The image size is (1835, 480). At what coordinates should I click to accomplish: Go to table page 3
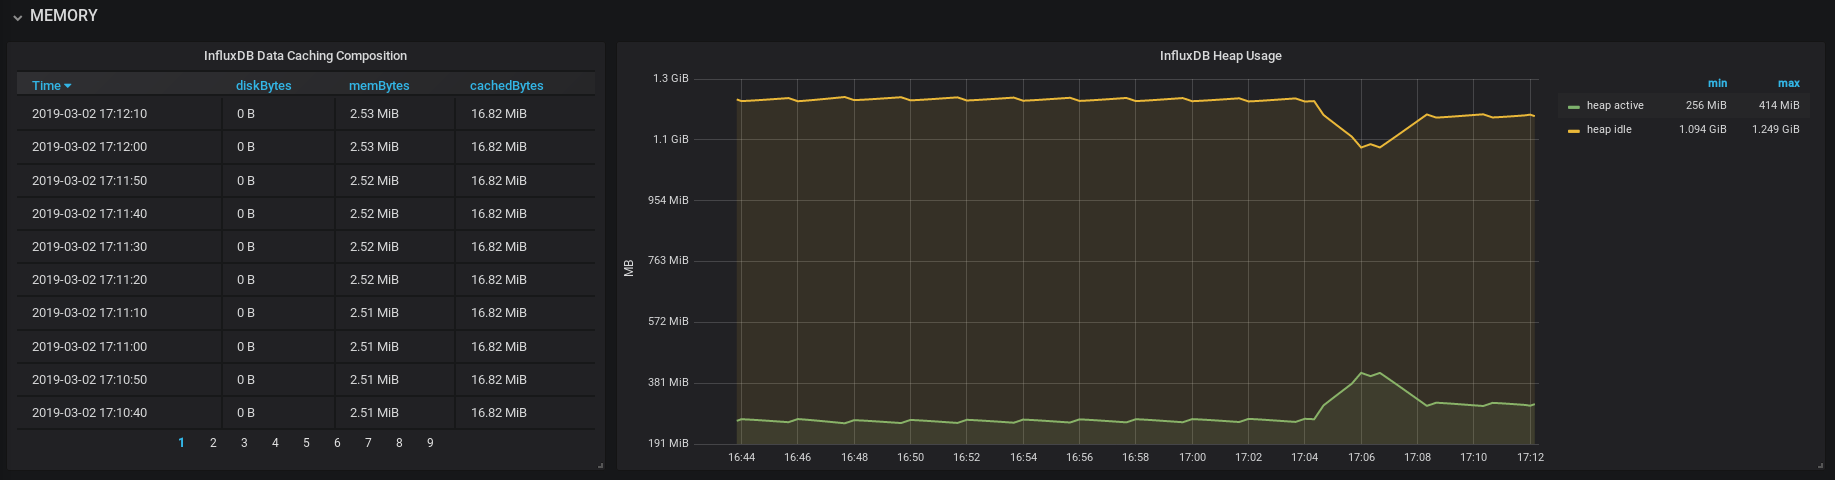coord(244,443)
